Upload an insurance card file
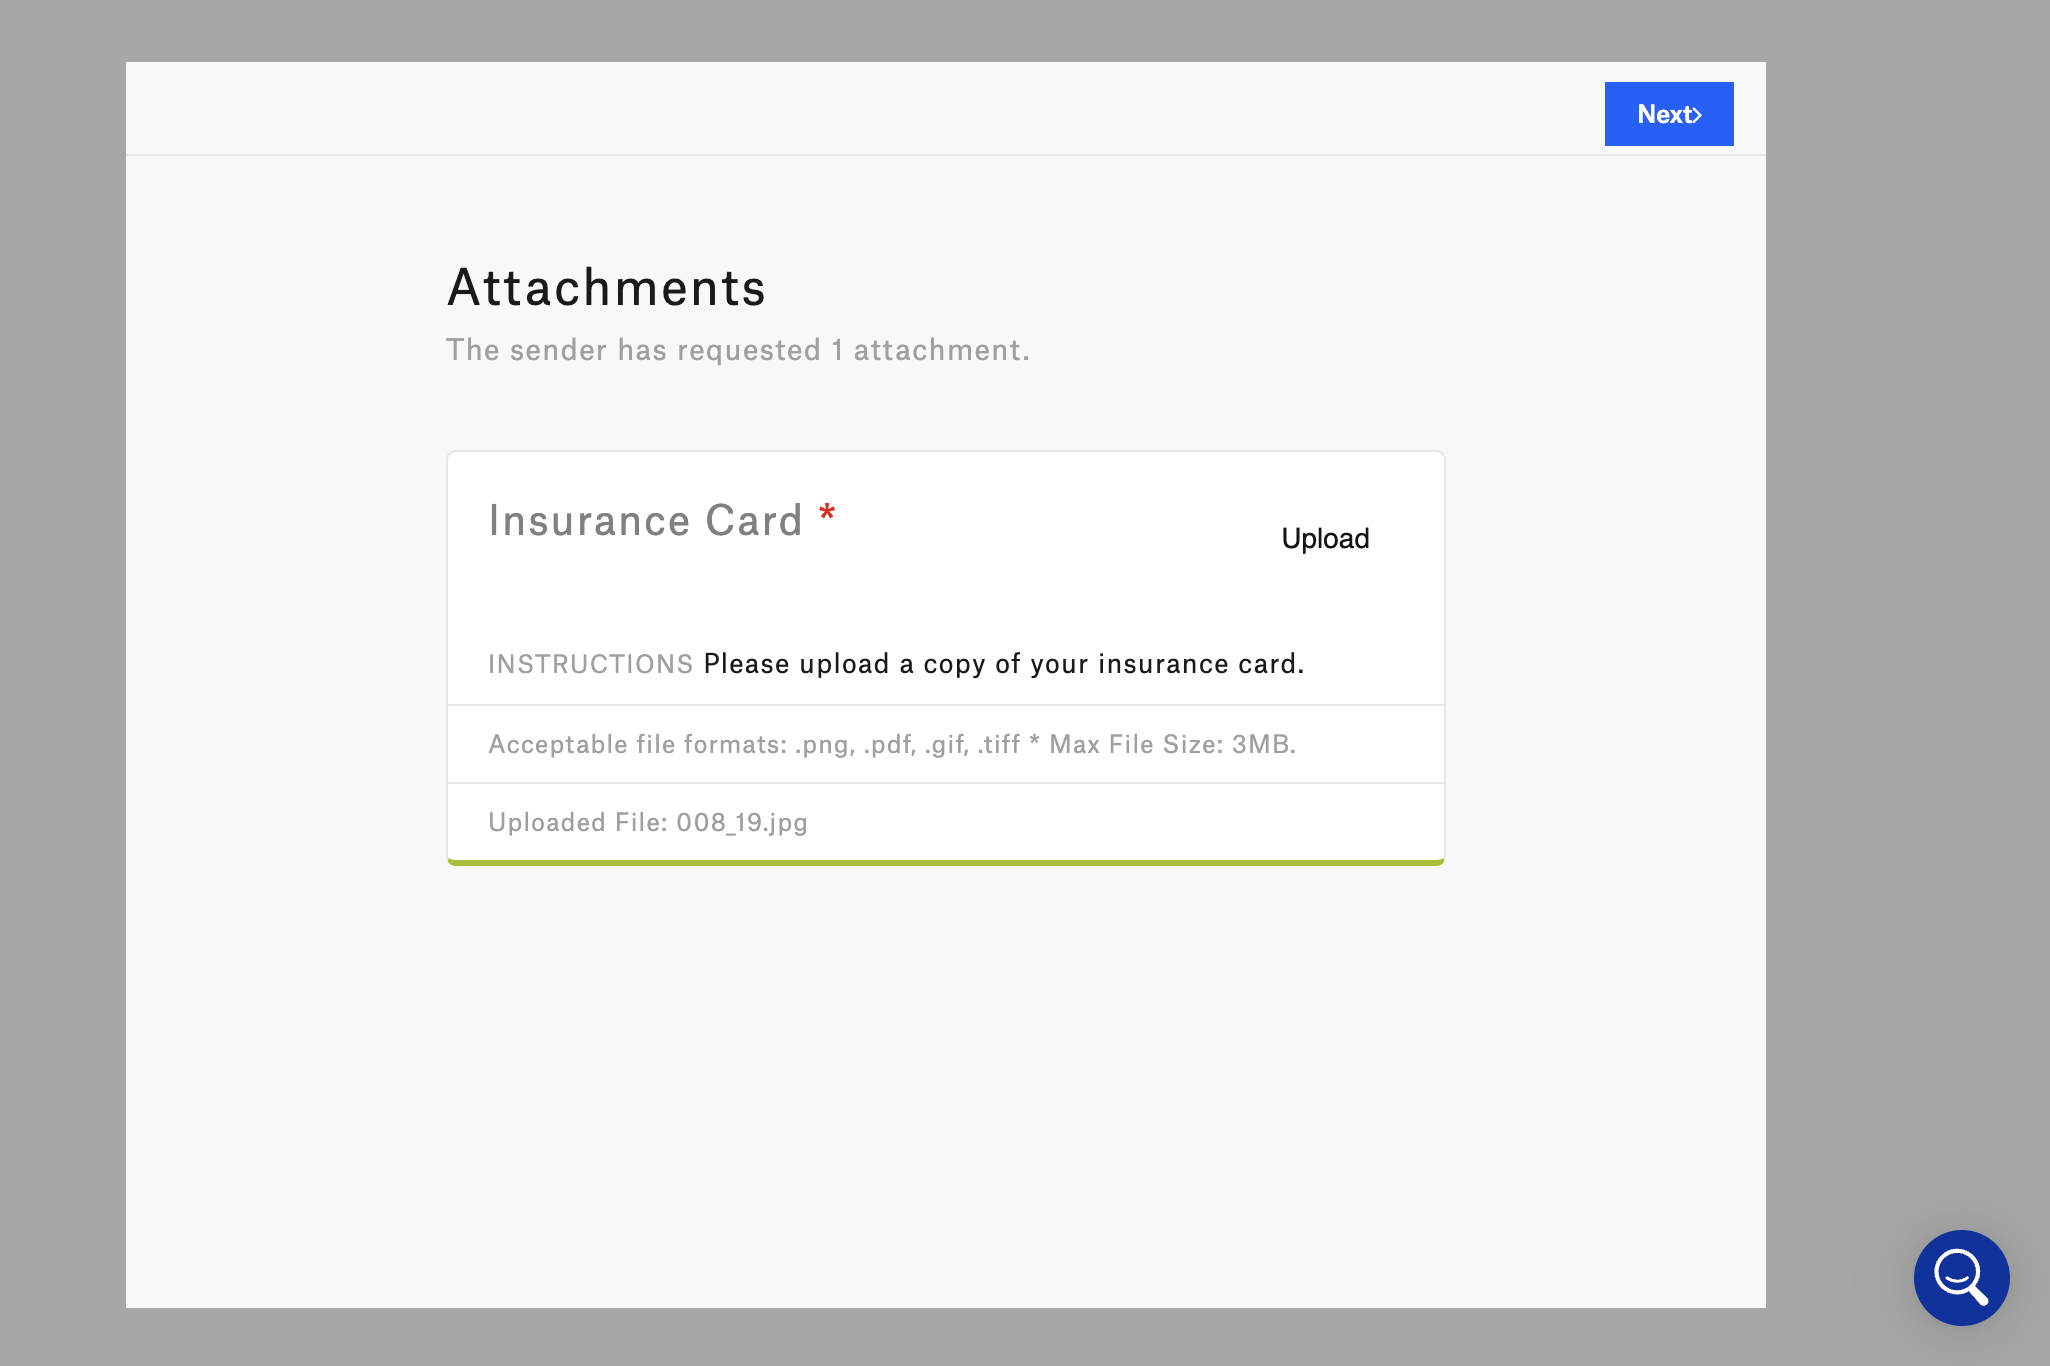2050x1366 pixels. (x=1325, y=538)
